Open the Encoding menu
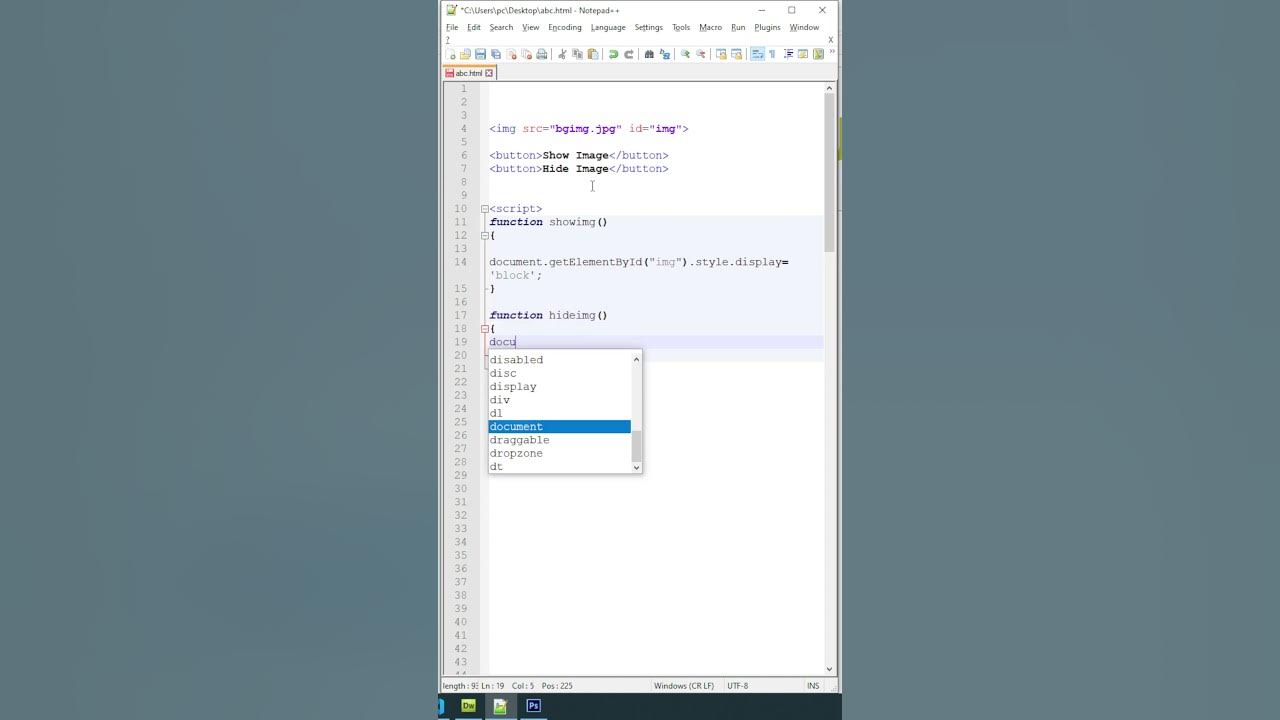 click(x=565, y=27)
